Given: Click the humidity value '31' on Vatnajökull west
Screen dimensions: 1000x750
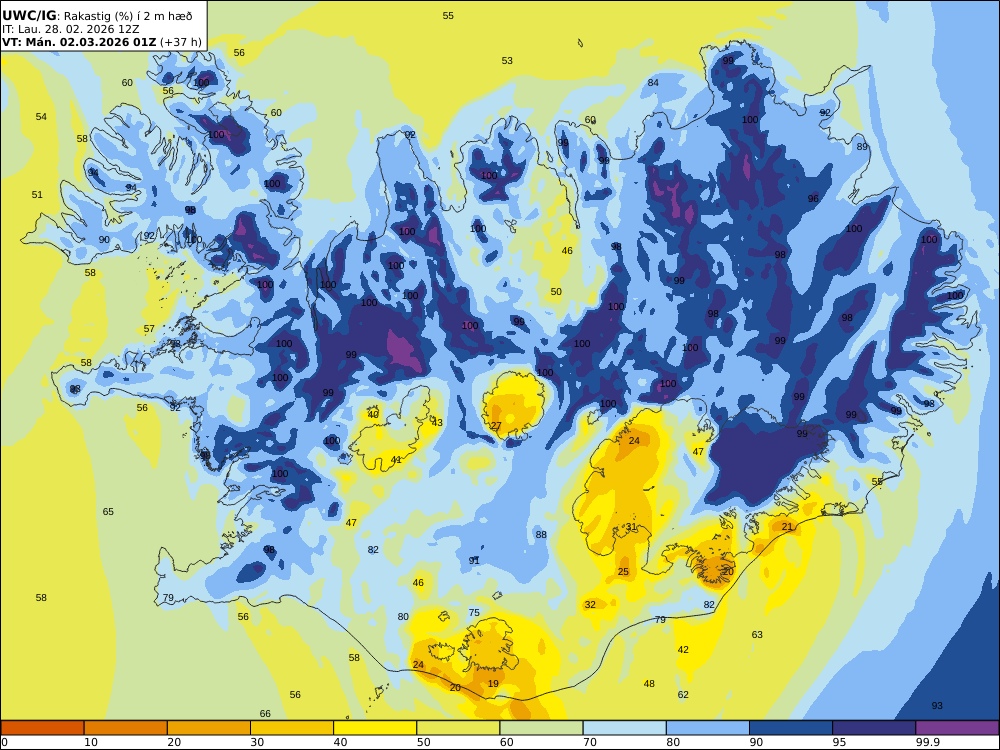Looking at the screenshot, I should click(x=631, y=527).
